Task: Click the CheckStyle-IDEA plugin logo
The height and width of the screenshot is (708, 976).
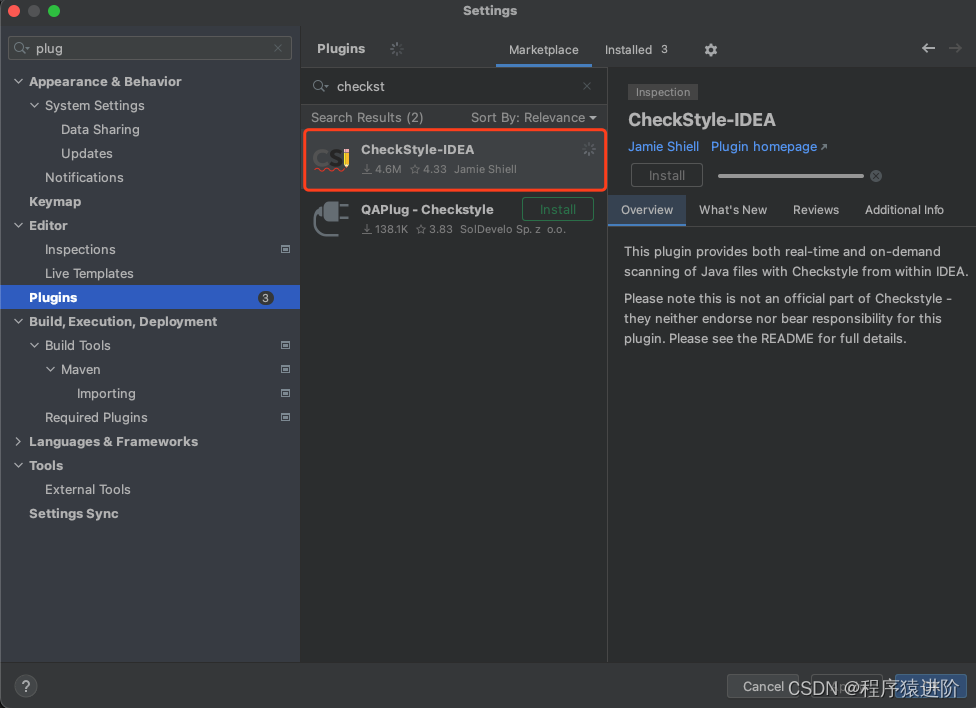Action: tap(331, 159)
